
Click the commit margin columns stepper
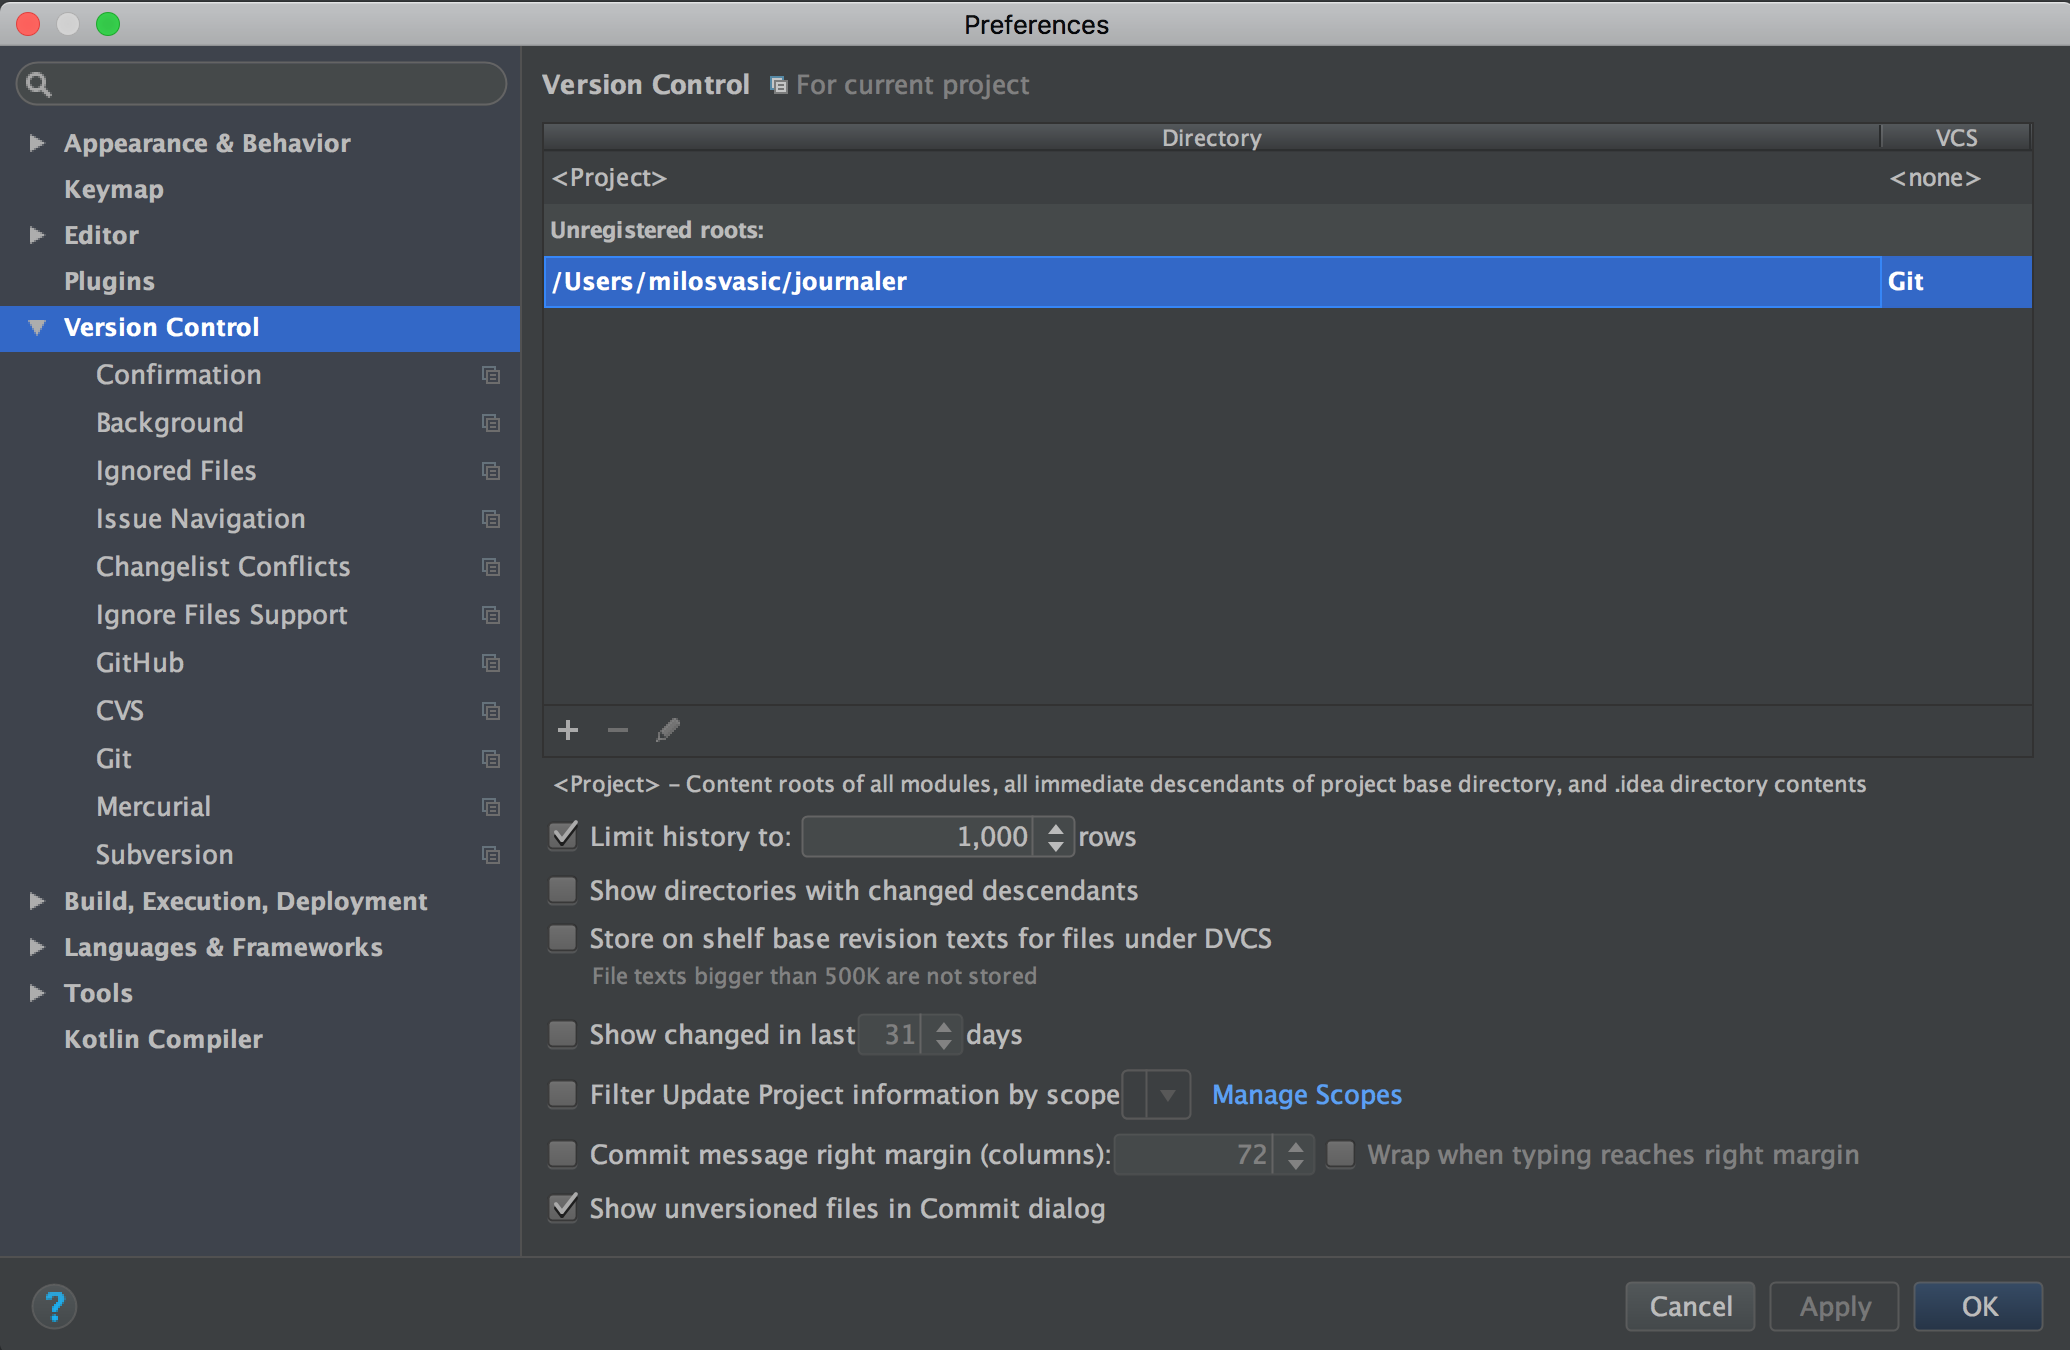(x=1295, y=1155)
